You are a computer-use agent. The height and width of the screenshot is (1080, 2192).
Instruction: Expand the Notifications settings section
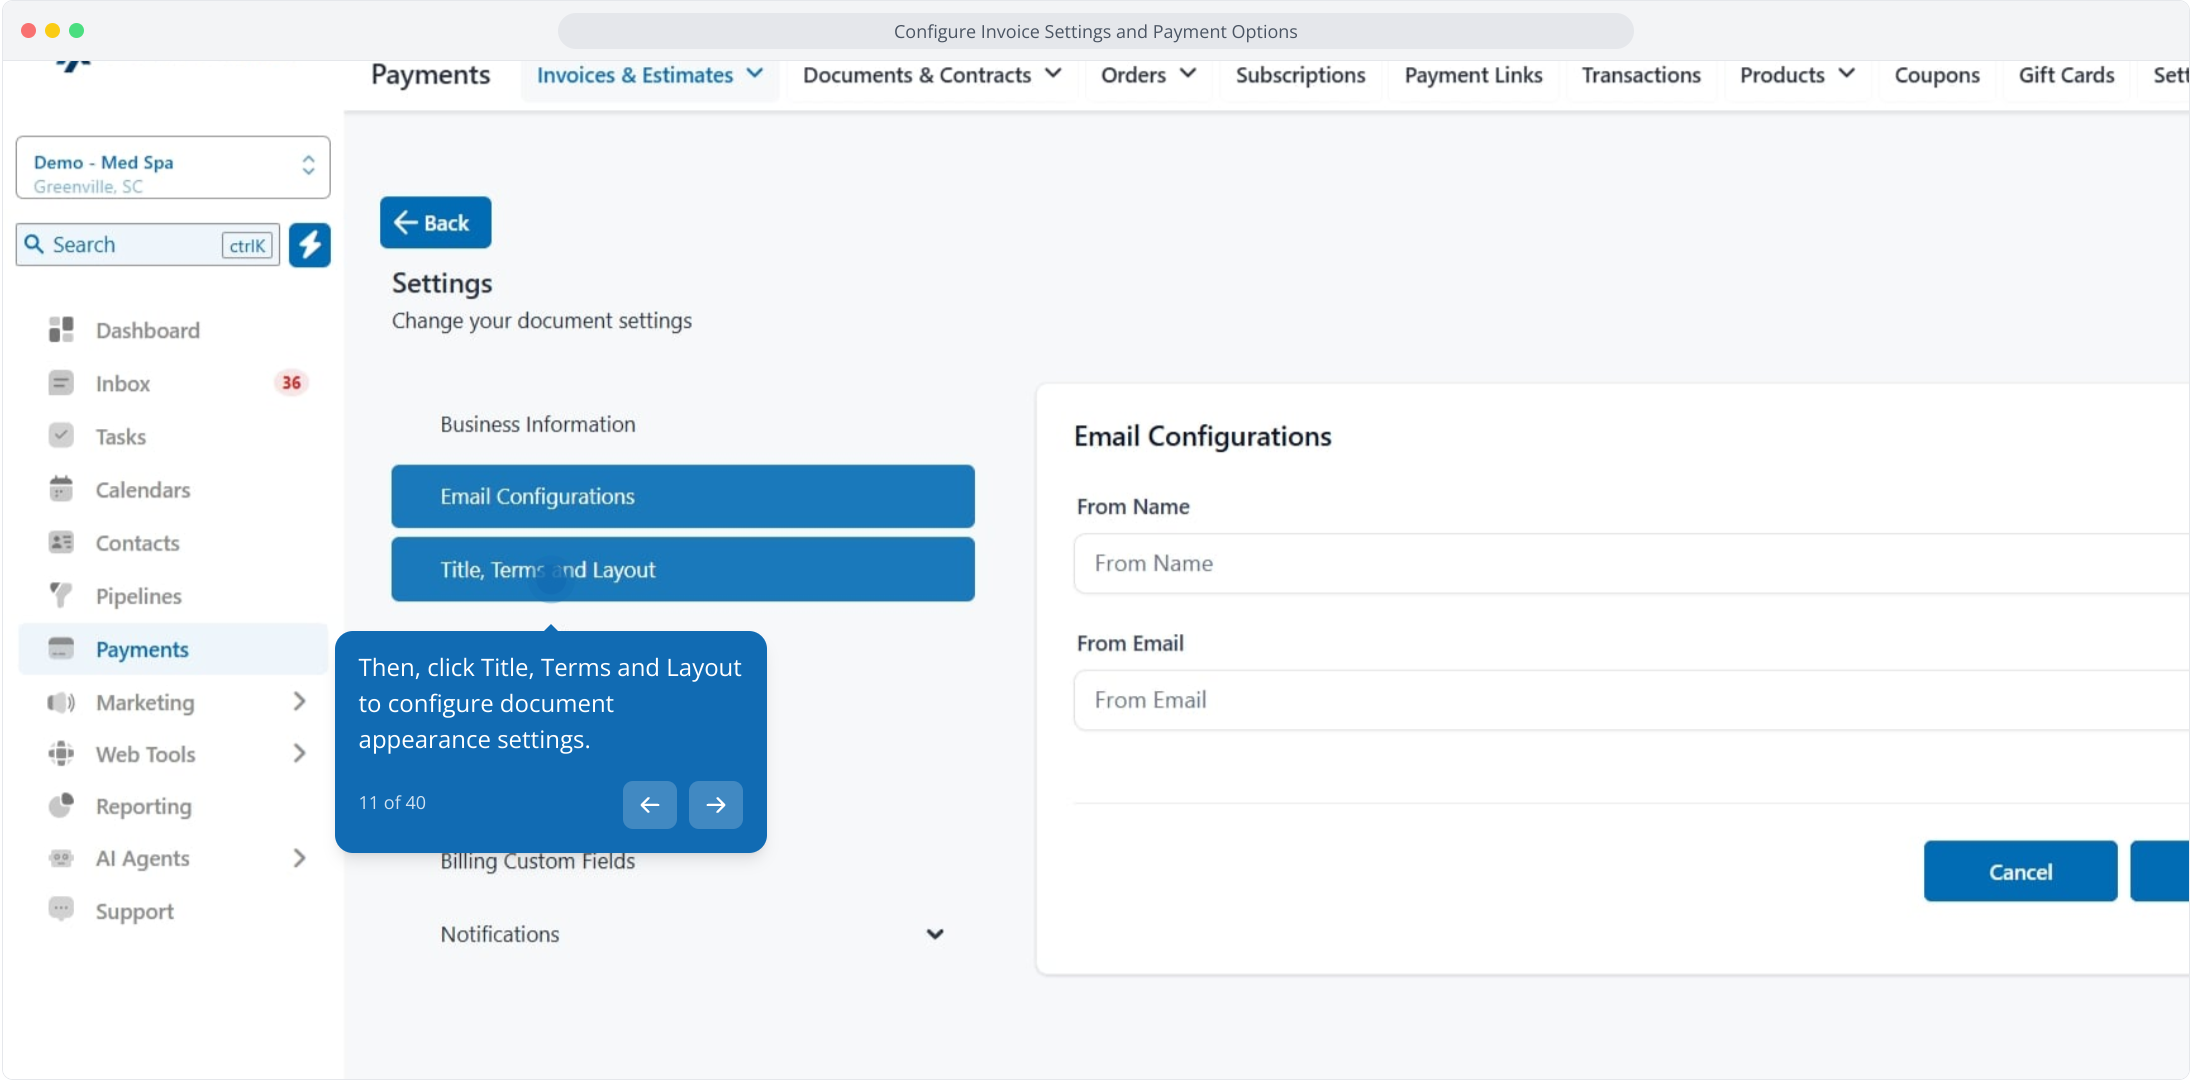pyautogui.click(x=934, y=934)
